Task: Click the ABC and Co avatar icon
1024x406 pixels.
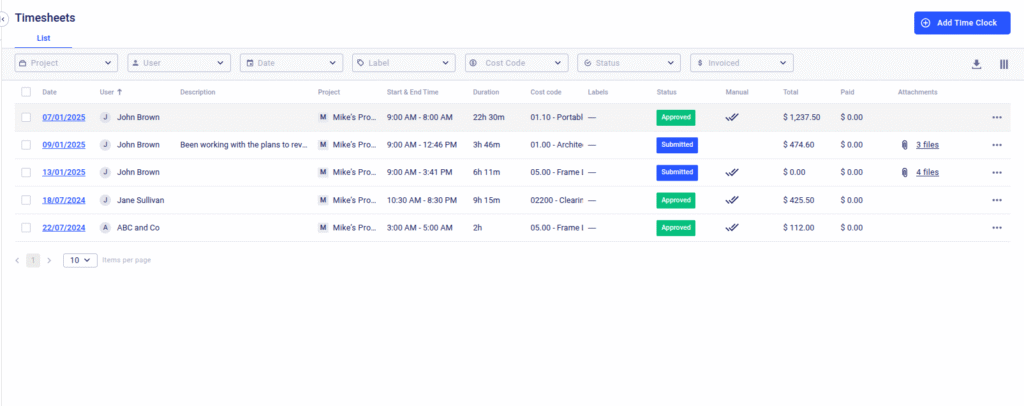Action: click(x=105, y=228)
